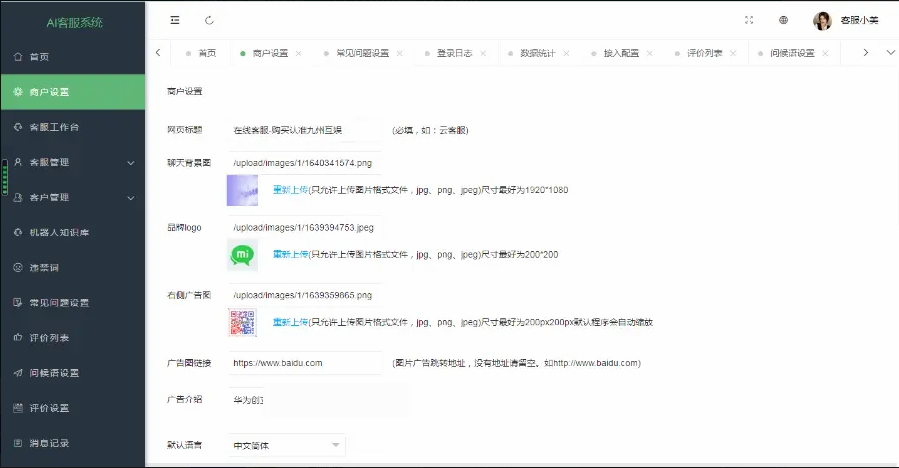Collapse the sidebar with the menu-fold icon

175,20
